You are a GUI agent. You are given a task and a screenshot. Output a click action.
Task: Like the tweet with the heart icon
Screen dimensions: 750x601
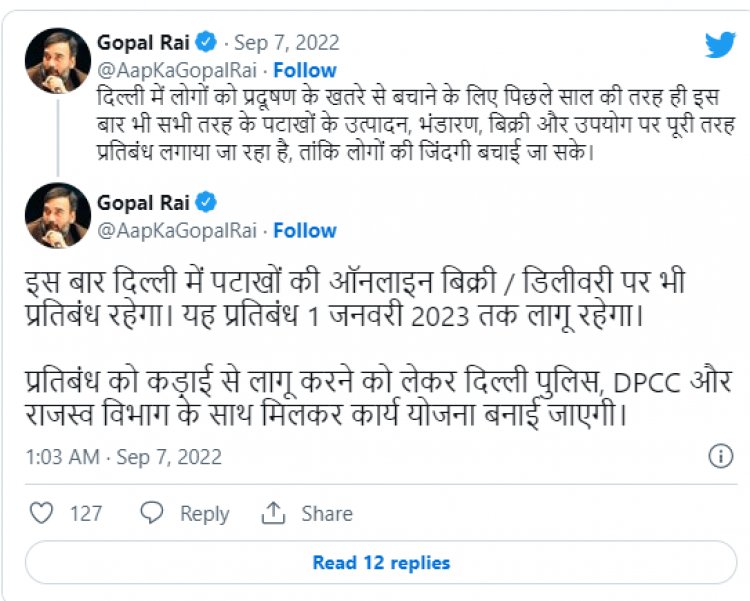point(41,513)
